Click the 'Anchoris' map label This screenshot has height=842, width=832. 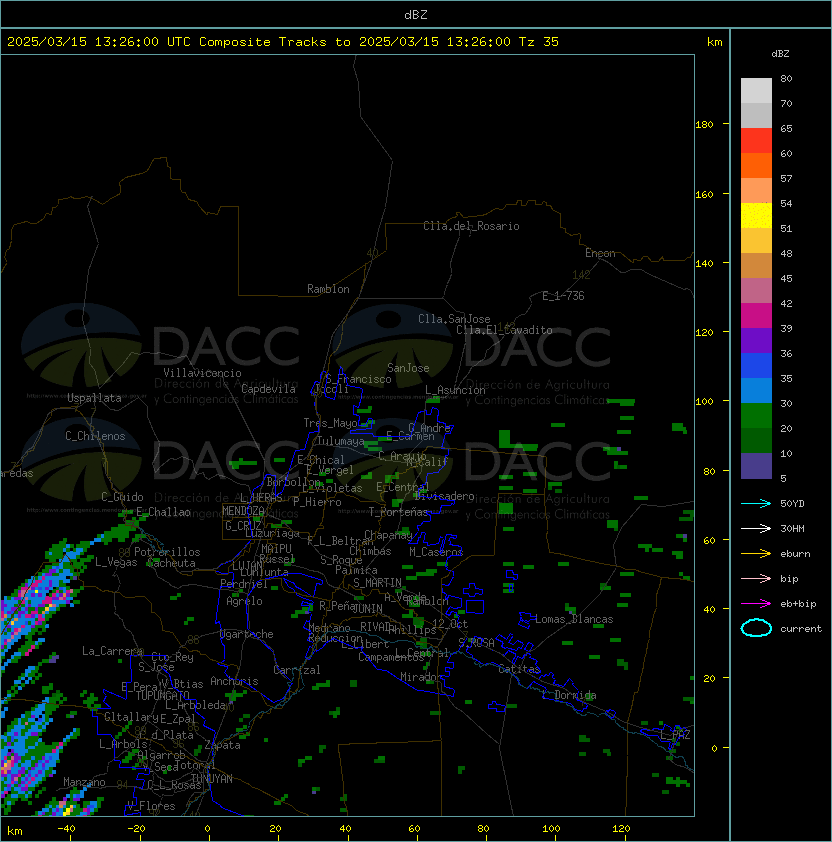(234, 681)
